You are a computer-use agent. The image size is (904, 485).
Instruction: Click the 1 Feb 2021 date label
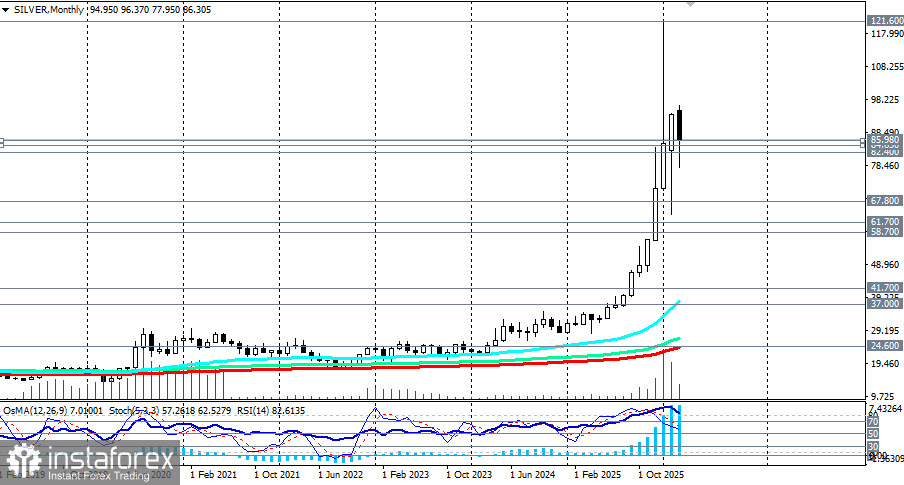pos(213,475)
